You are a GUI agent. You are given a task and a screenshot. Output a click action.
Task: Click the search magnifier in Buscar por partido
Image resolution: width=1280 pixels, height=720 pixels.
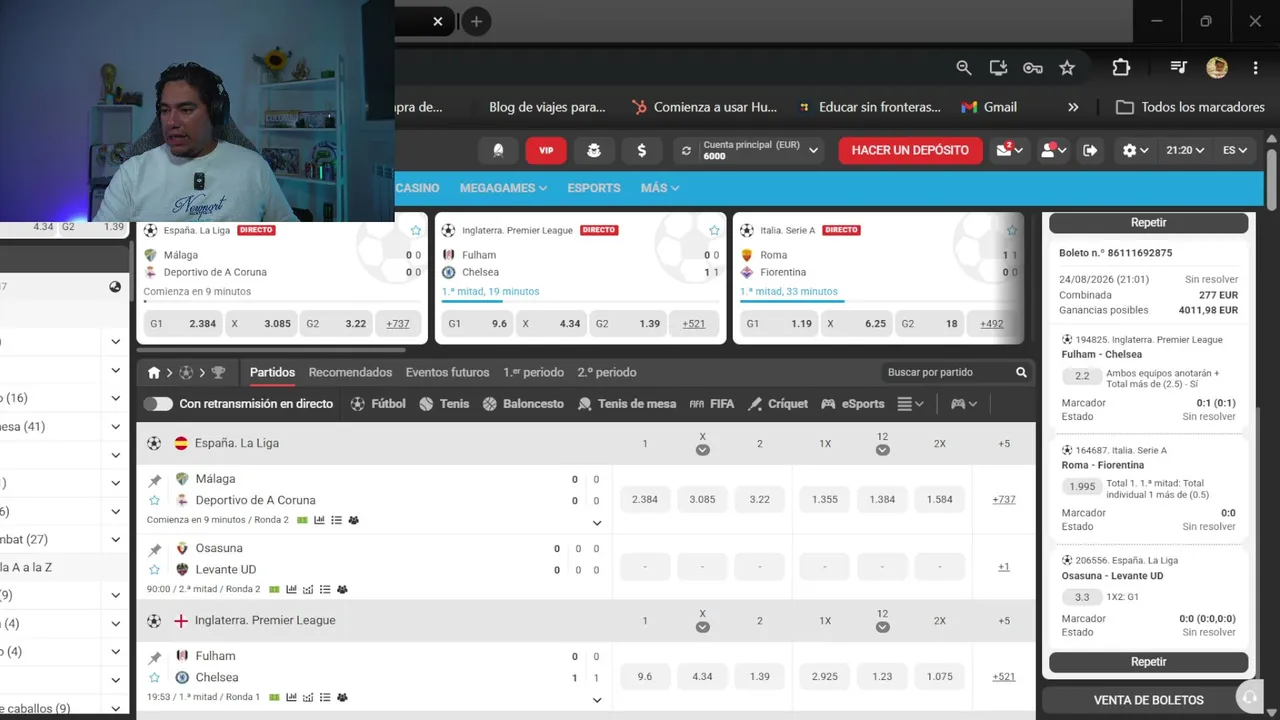point(1021,372)
